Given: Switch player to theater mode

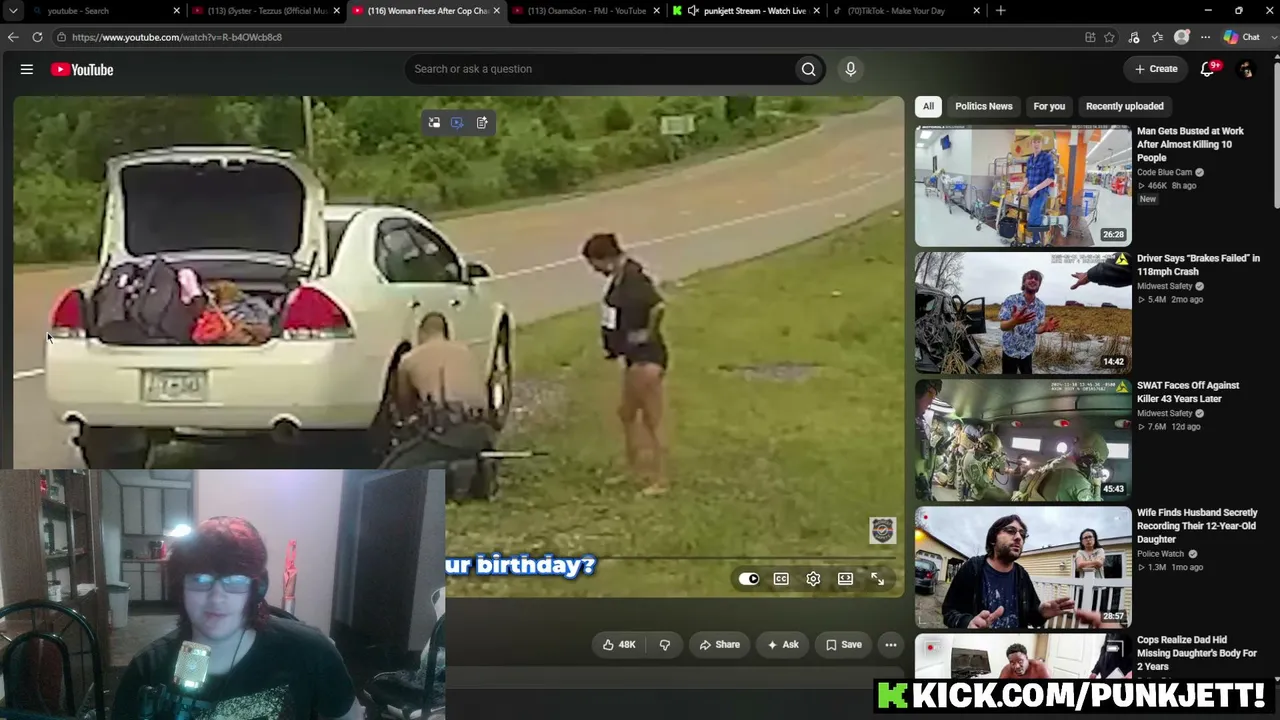Looking at the screenshot, I should [845, 579].
